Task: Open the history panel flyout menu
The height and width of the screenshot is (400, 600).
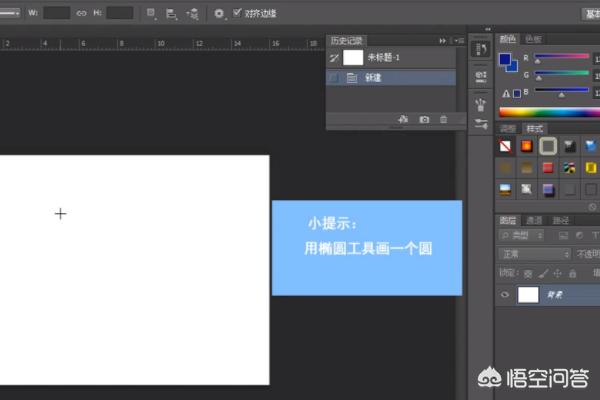Action: [459, 41]
